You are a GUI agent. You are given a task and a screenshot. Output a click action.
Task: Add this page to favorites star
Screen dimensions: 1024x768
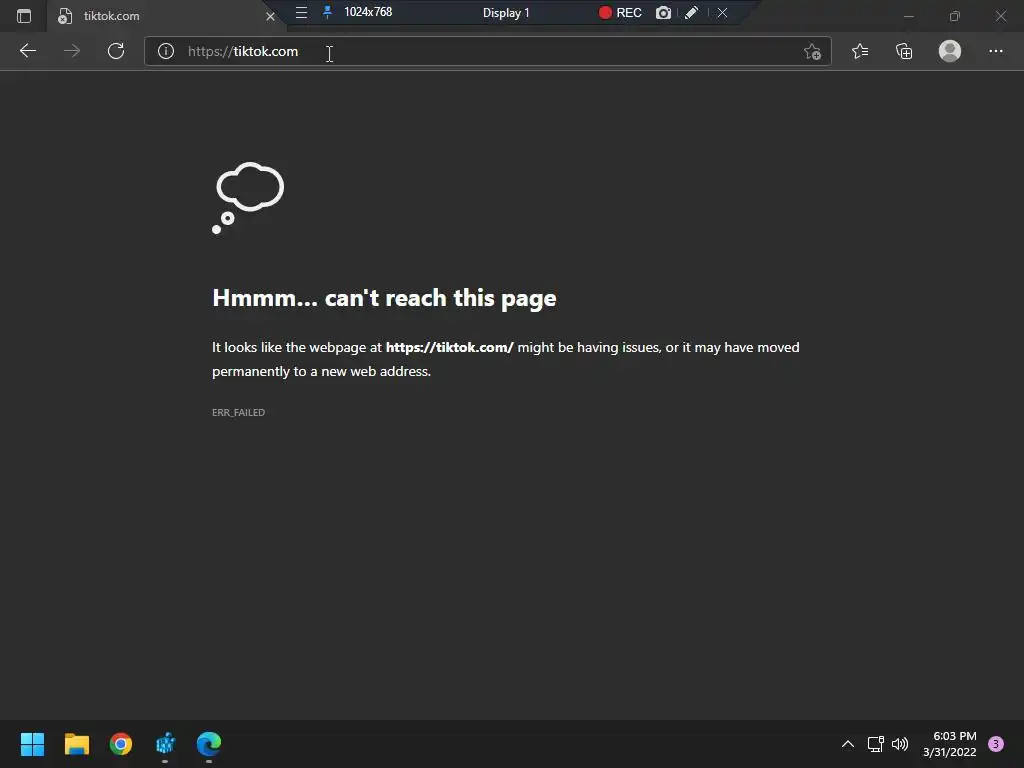[x=812, y=51]
